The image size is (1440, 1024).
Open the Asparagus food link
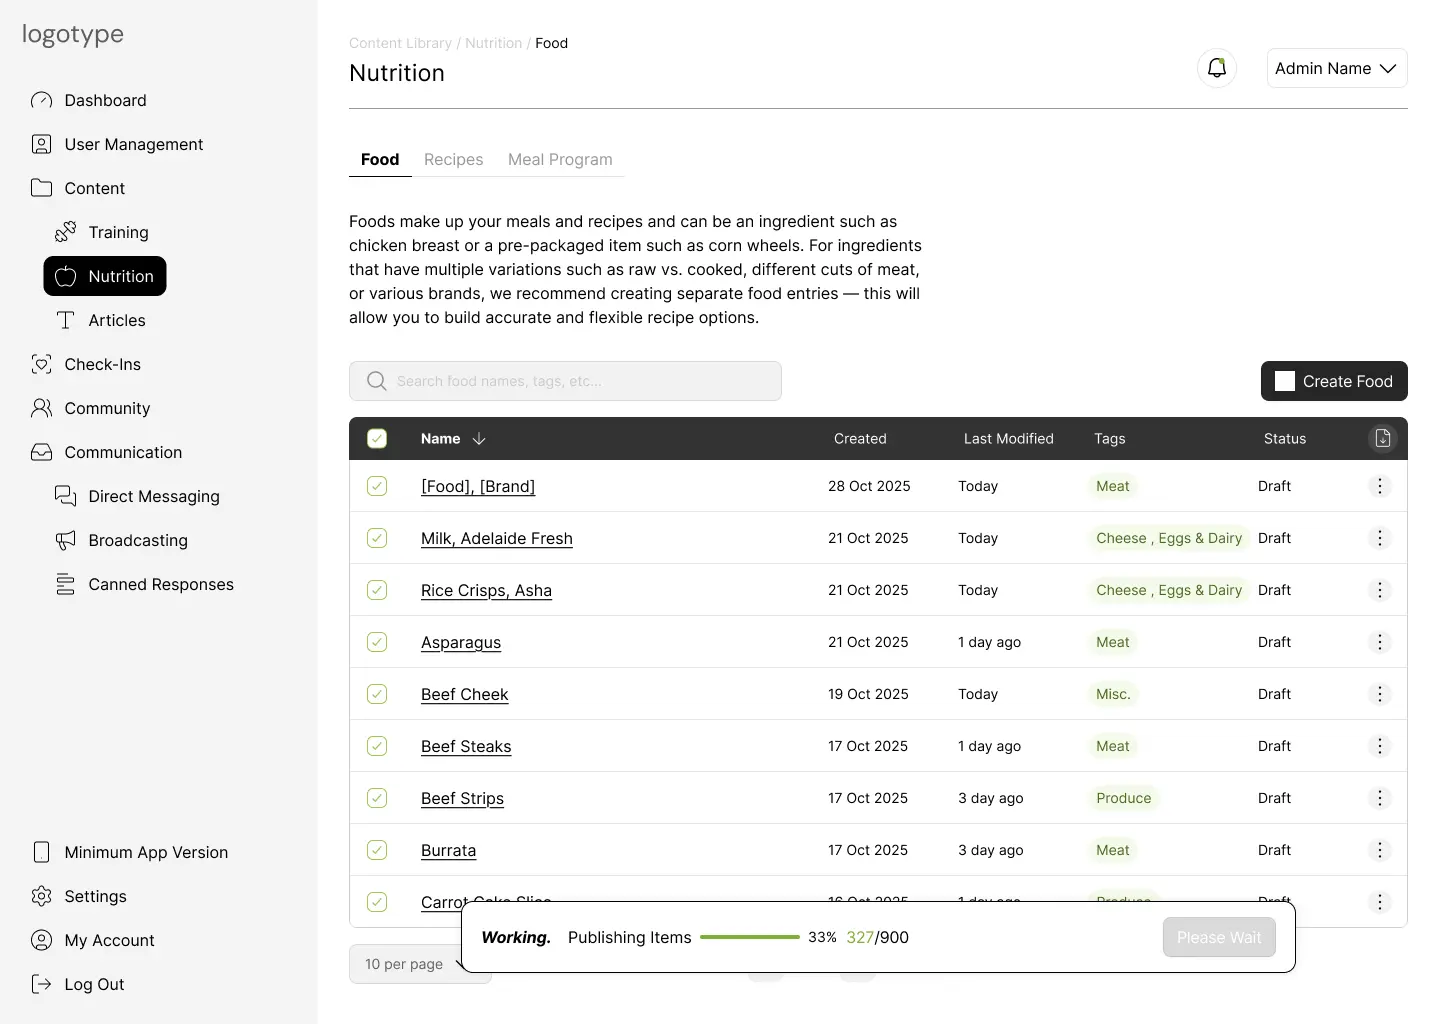(461, 642)
